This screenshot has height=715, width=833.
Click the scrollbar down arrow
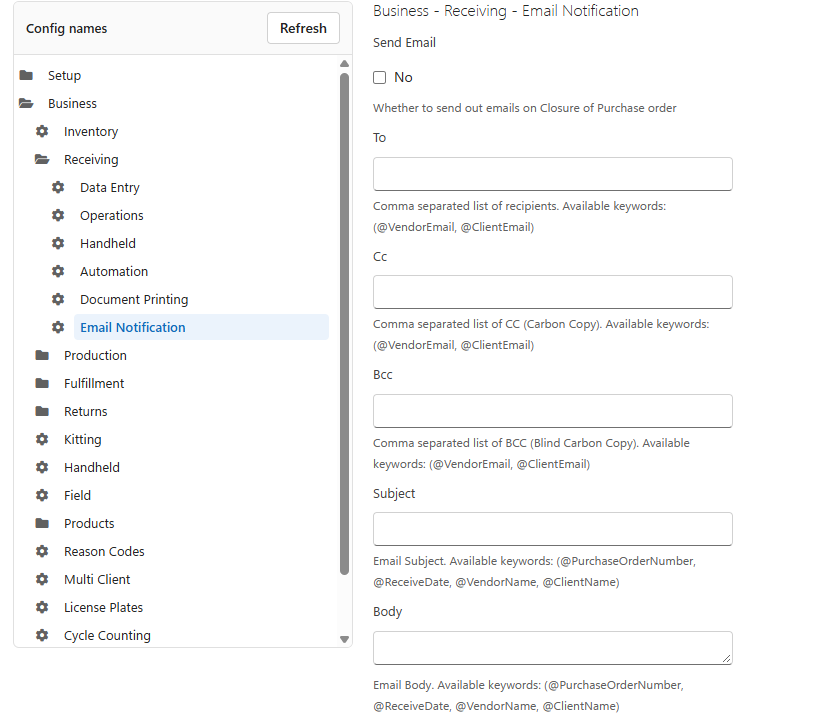(344, 640)
